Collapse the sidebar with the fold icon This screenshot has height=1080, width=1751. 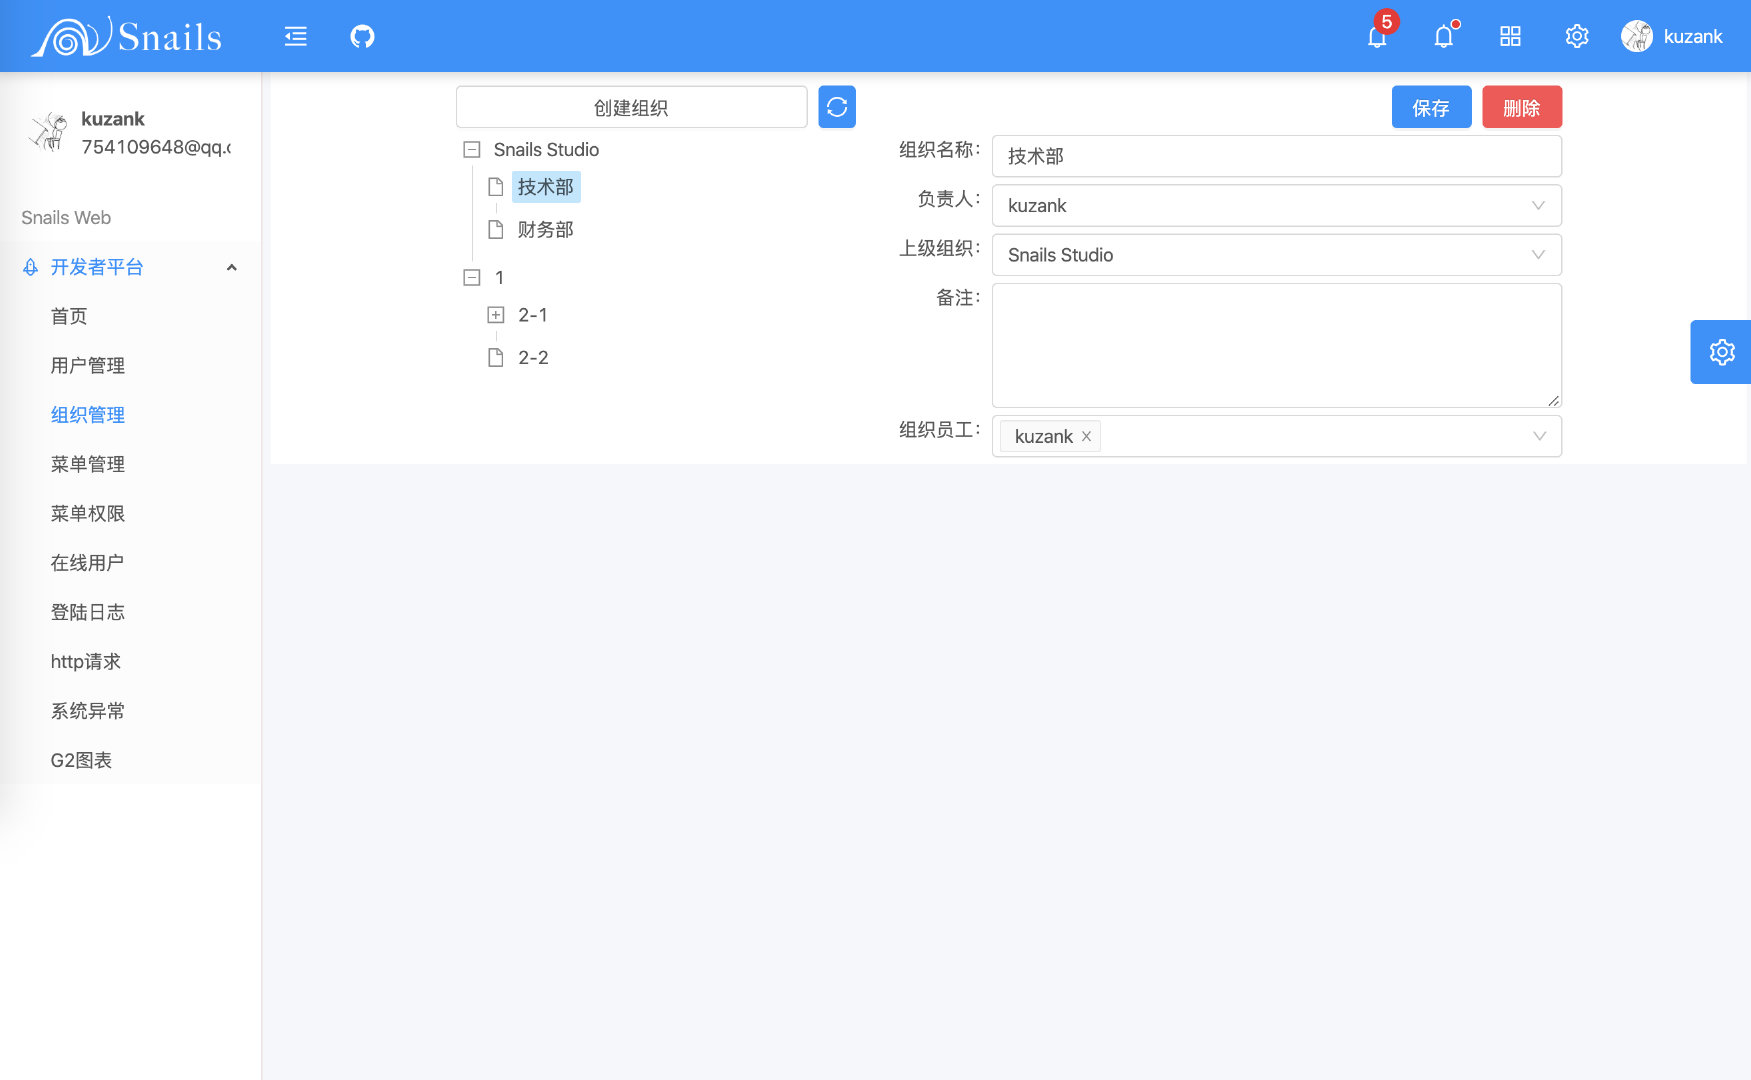[x=295, y=37]
